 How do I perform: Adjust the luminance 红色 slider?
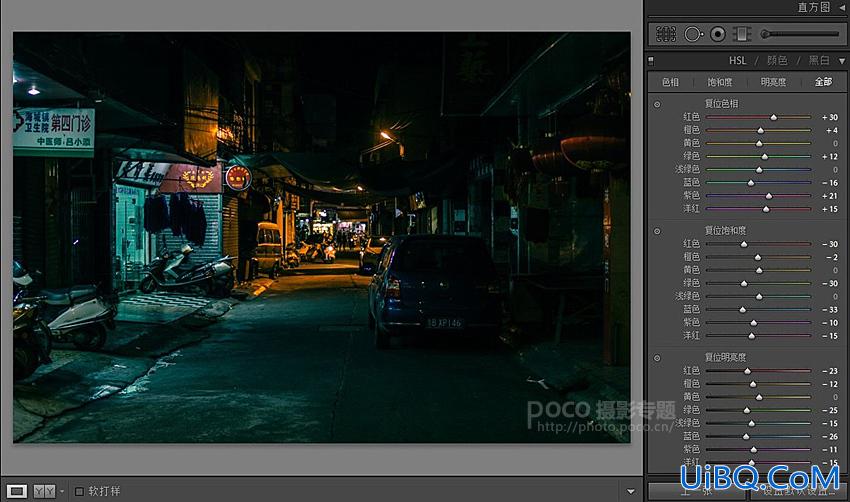748,371
